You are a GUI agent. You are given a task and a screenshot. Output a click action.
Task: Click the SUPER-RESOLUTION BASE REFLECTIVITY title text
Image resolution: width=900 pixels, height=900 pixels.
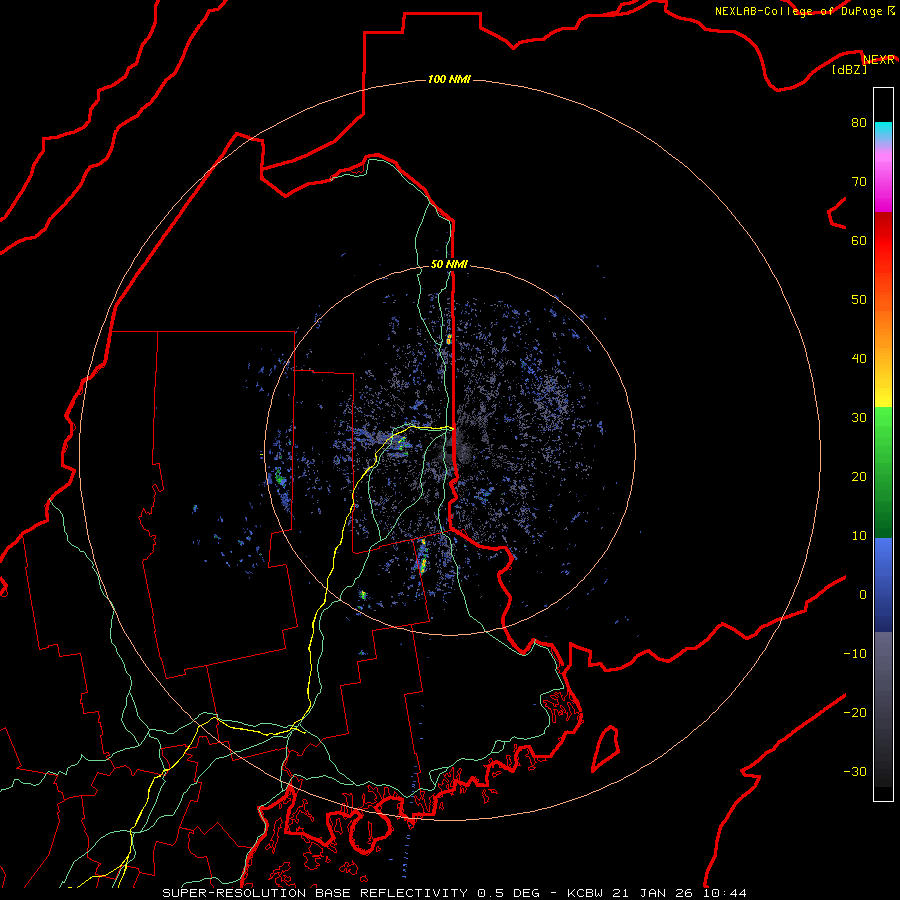tap(315, 893)
